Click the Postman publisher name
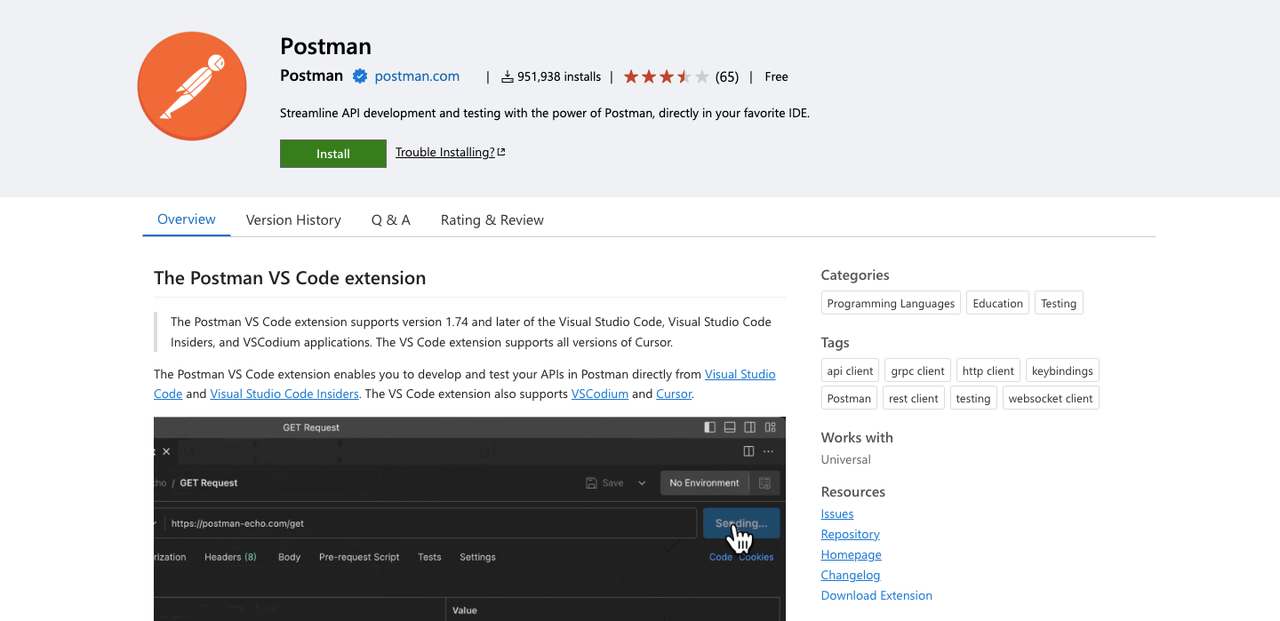 point(311,76)
